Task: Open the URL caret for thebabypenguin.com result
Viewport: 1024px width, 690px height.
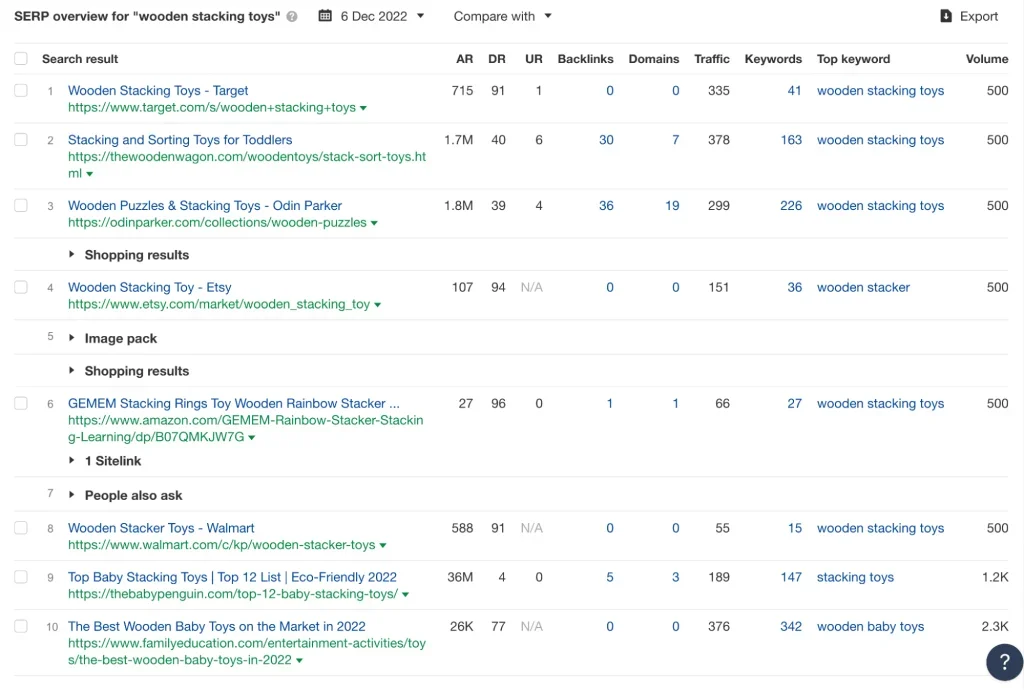Action: 407,593
